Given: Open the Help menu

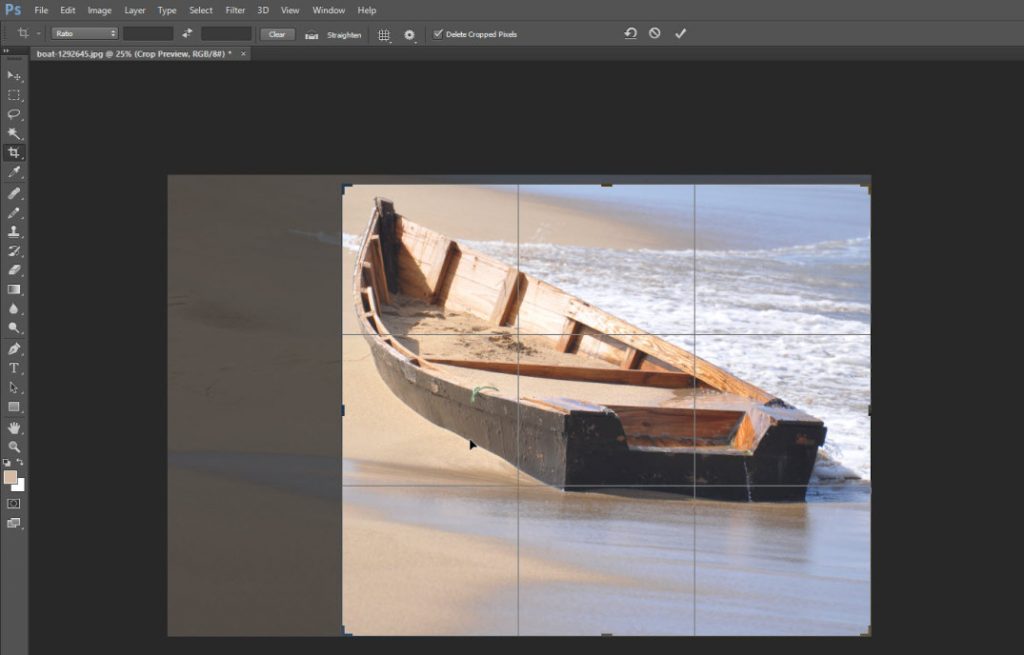Looking at the screenshot, I should click(367, 10).
